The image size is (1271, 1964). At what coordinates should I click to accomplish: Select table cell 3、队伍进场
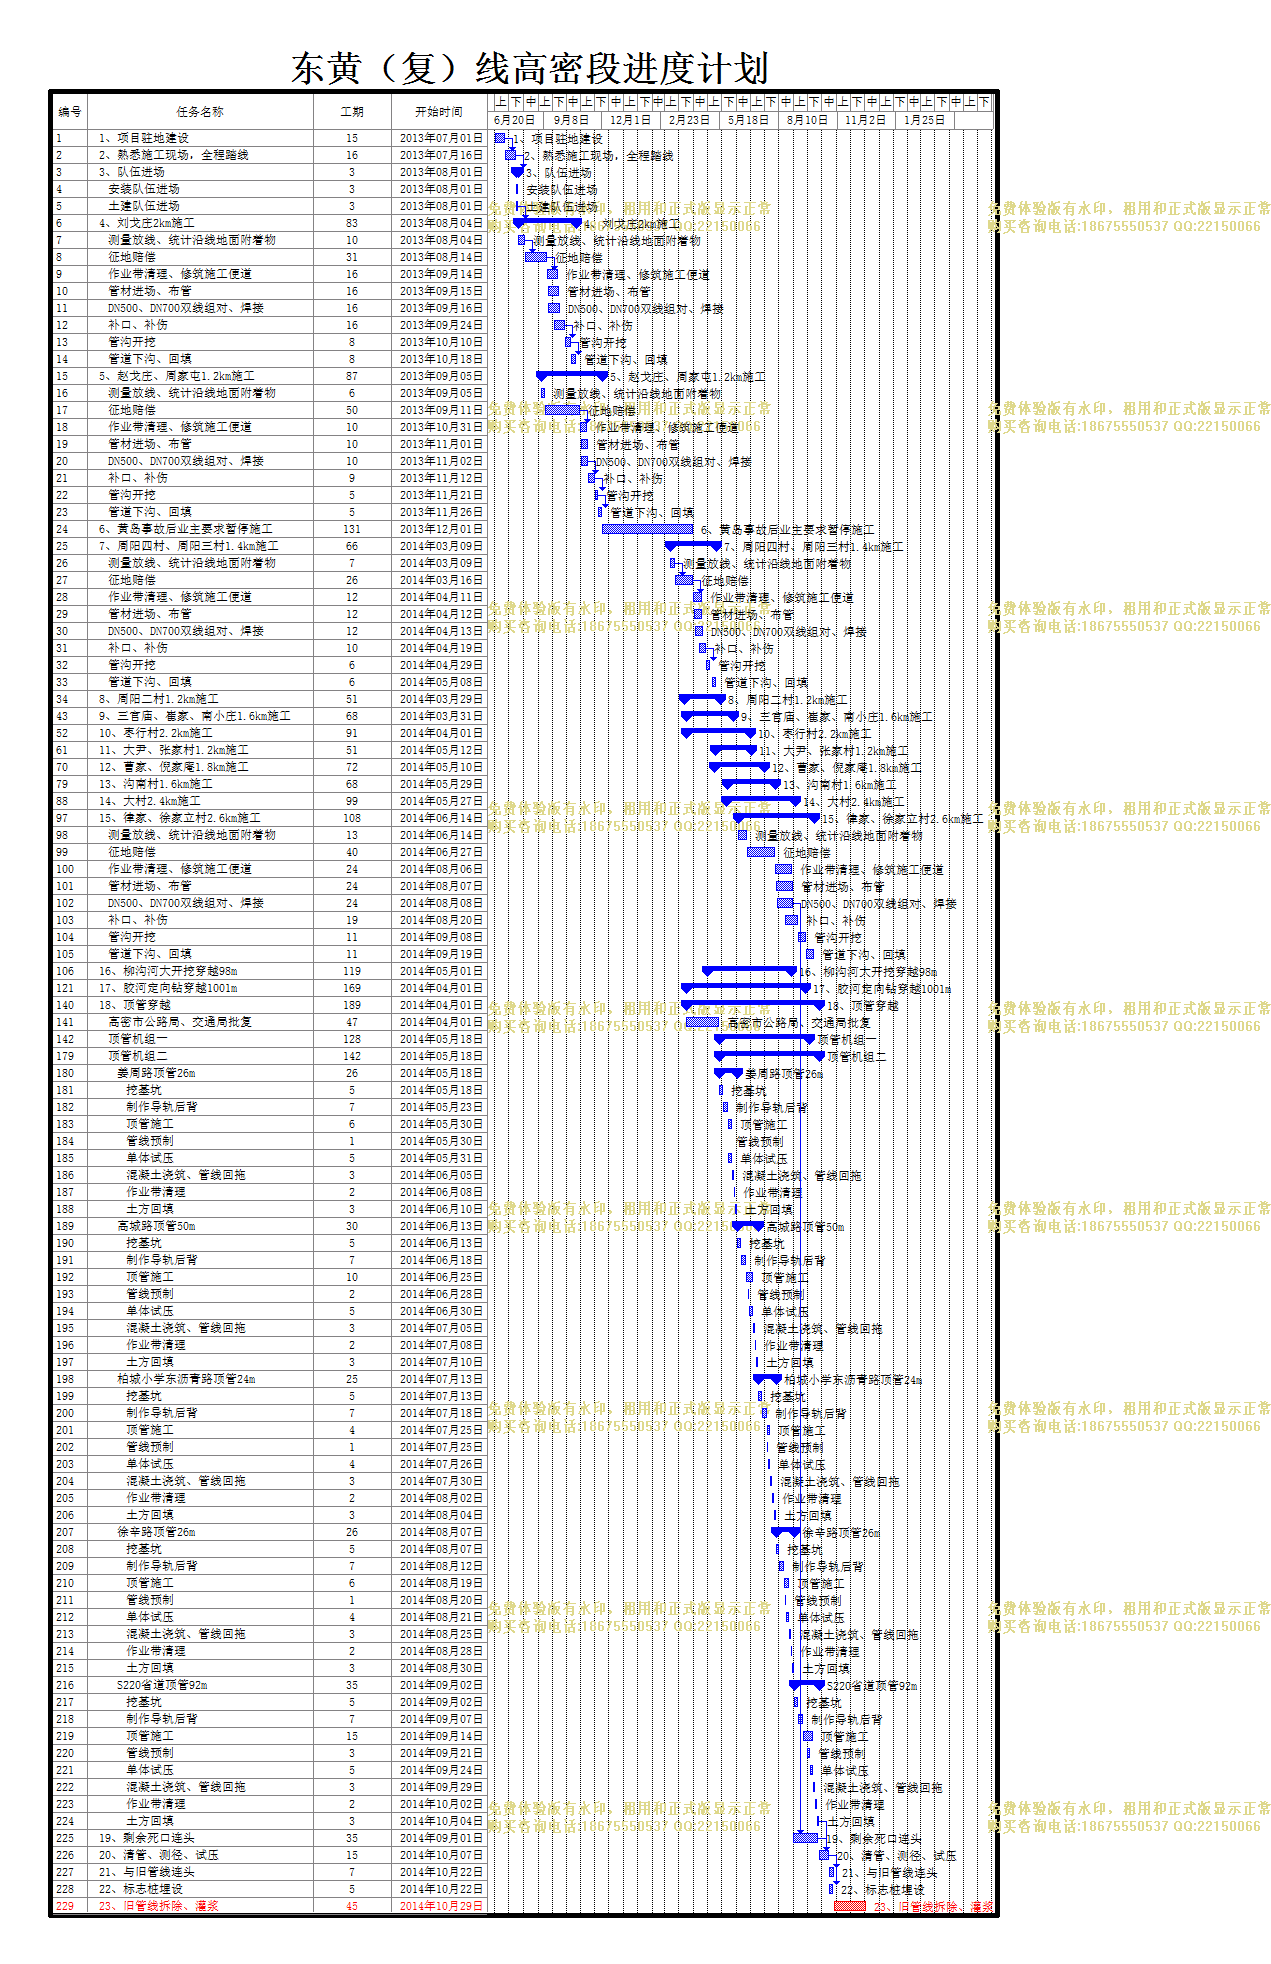200,172
